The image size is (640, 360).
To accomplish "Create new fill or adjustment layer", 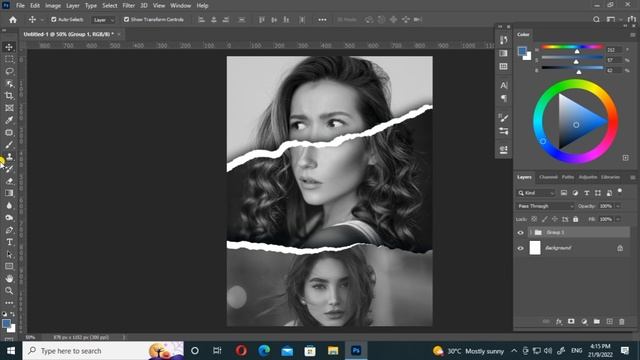I will (x=584, y=322).
